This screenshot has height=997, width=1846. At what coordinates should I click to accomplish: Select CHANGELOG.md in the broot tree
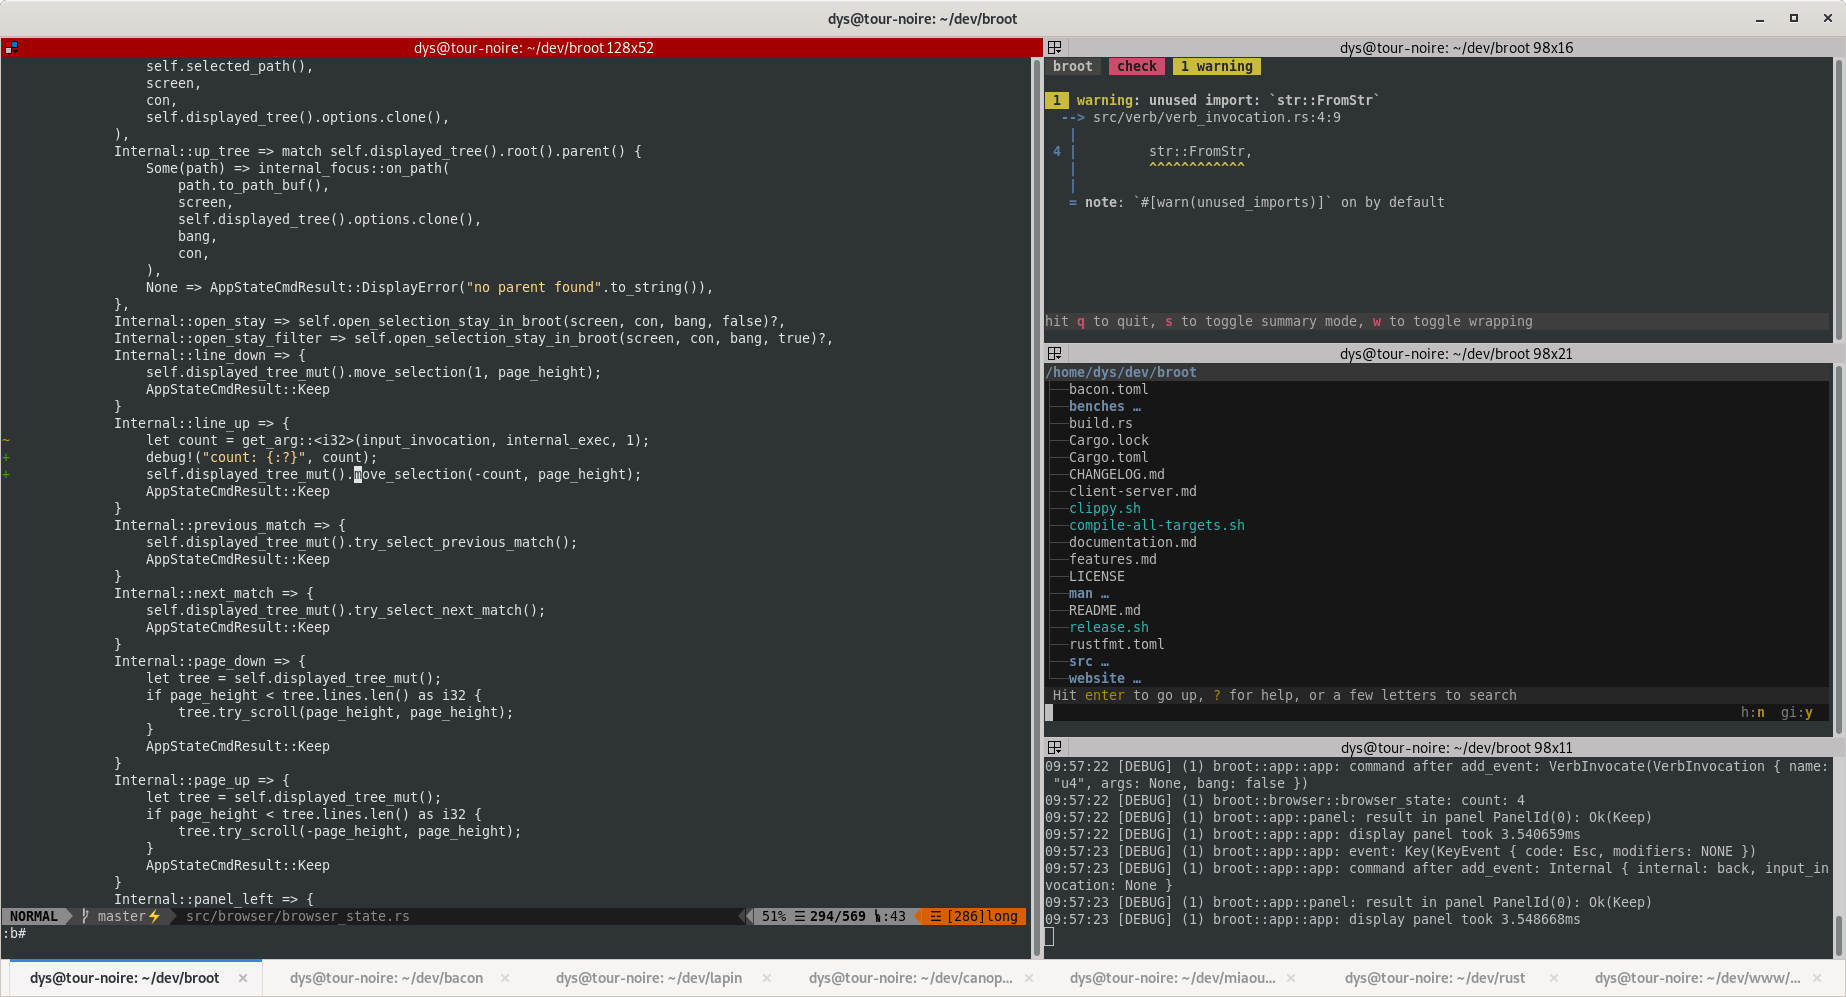pos(1117,474)
